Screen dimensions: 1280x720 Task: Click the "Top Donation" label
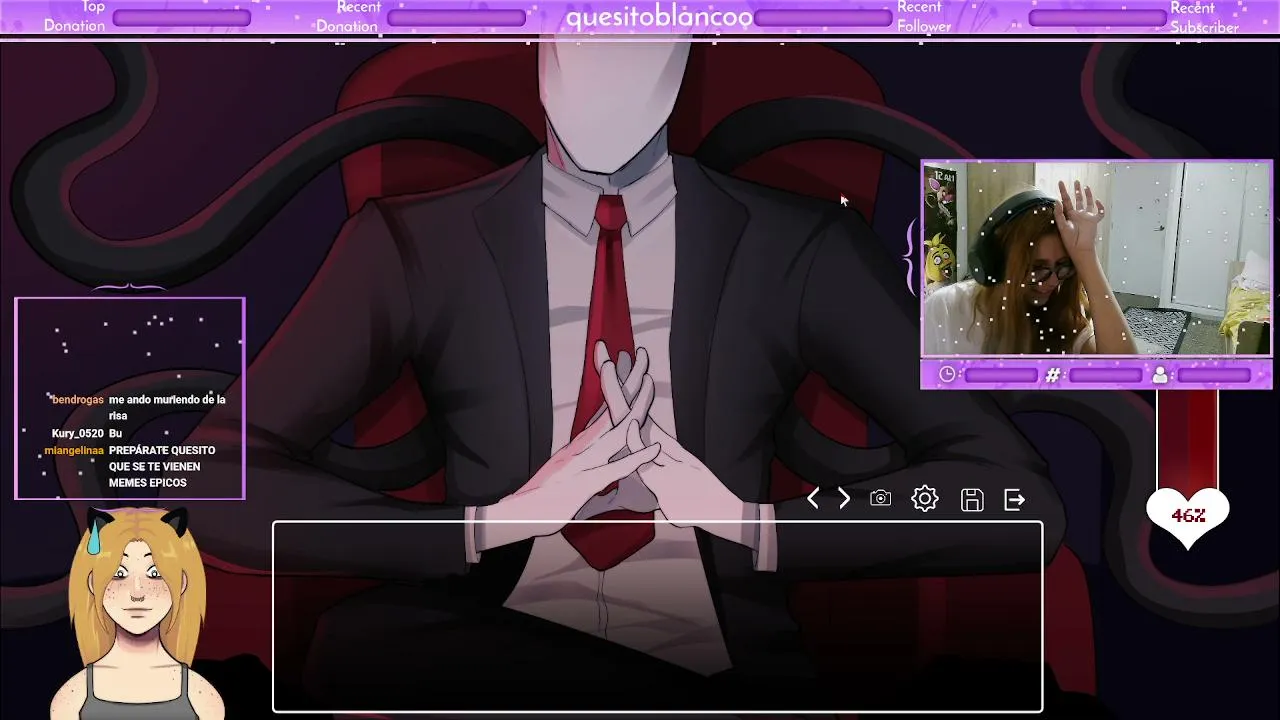[75, 16]
